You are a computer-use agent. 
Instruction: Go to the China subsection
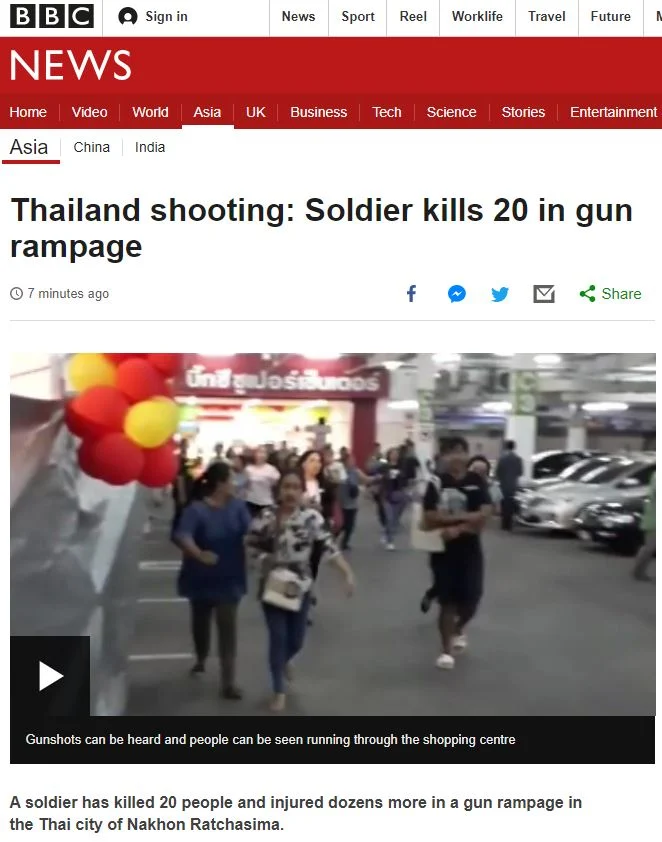click(92, 147)
